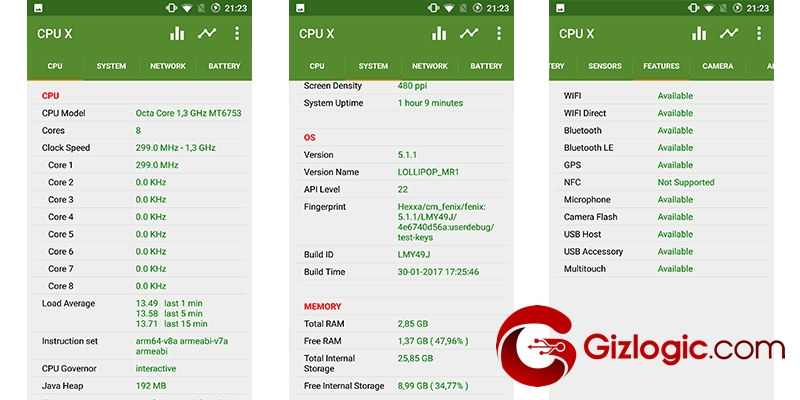
Task: Tap the Core 5 row
Action: pos(139,234)
